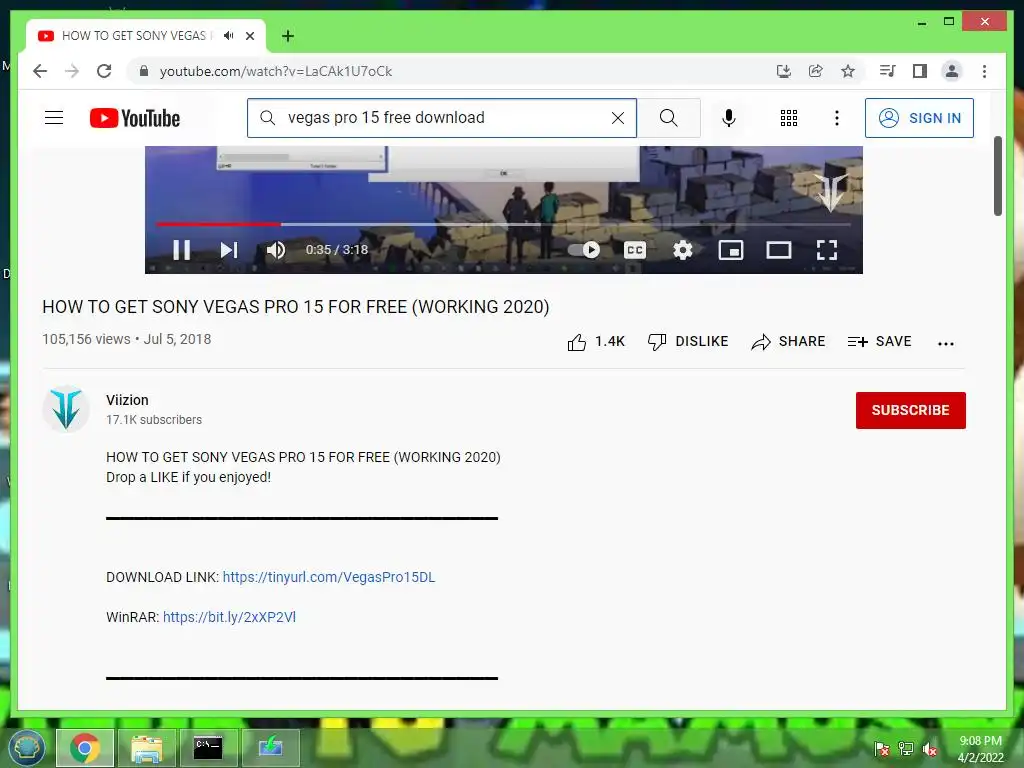The height and width of the screenshot is (768, 1024).
Task: Click the DISLIKE button
Action: 688,342
